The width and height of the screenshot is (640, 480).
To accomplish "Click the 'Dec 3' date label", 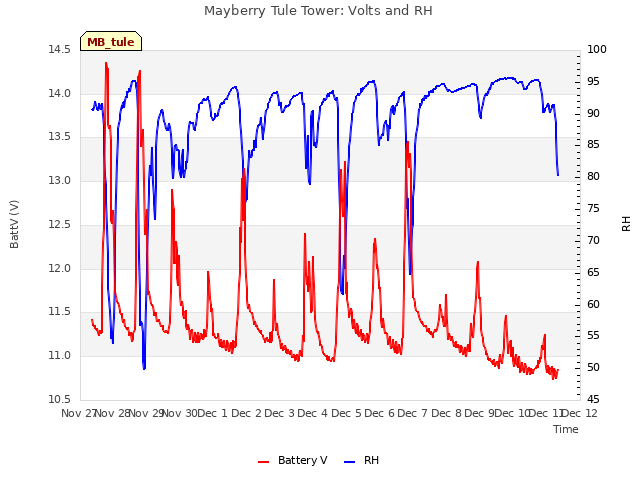I will pos(280,413).
